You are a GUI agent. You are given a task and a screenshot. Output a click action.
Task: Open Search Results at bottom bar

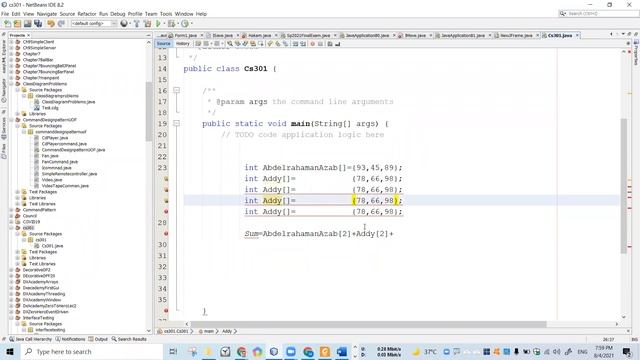click(129, 339)
